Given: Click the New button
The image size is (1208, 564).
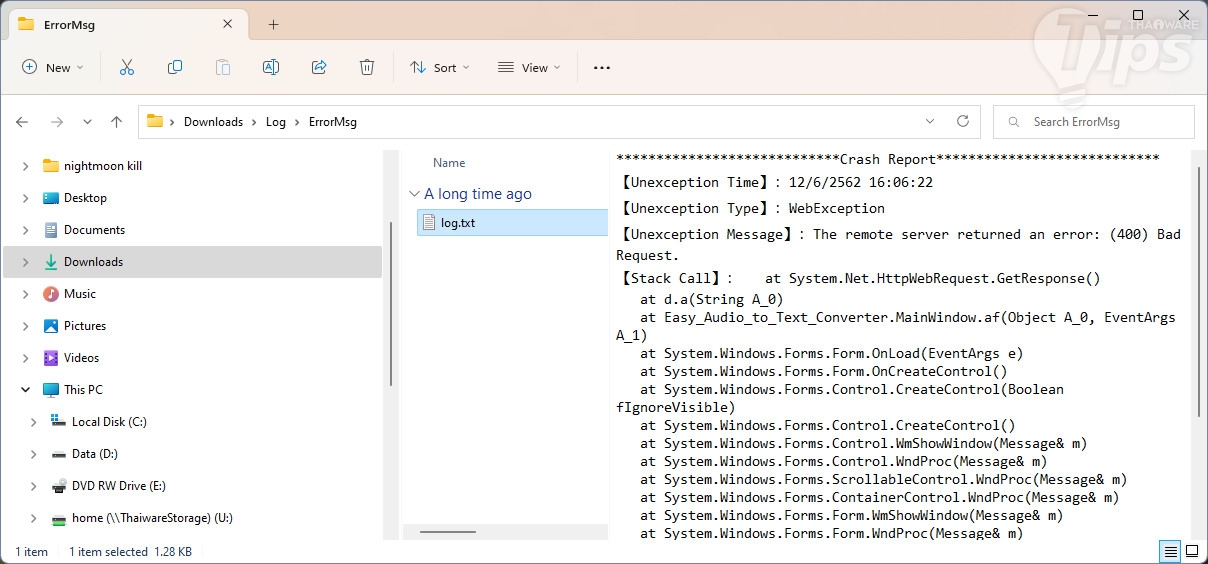Looking at the screenshot, I should point(52,67).
